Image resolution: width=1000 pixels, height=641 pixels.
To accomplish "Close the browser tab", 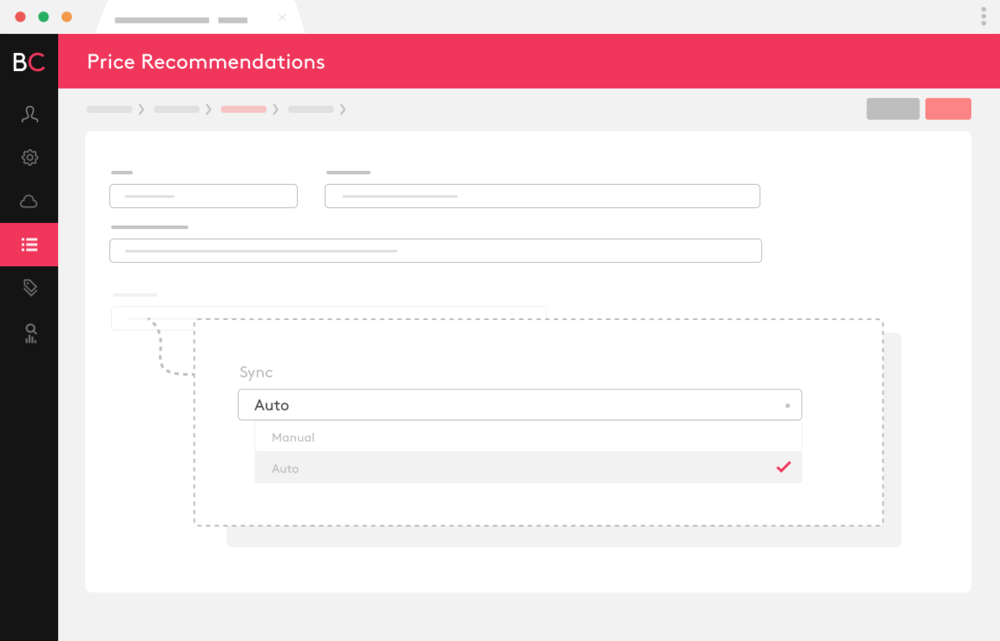I will tap(282, 18).
